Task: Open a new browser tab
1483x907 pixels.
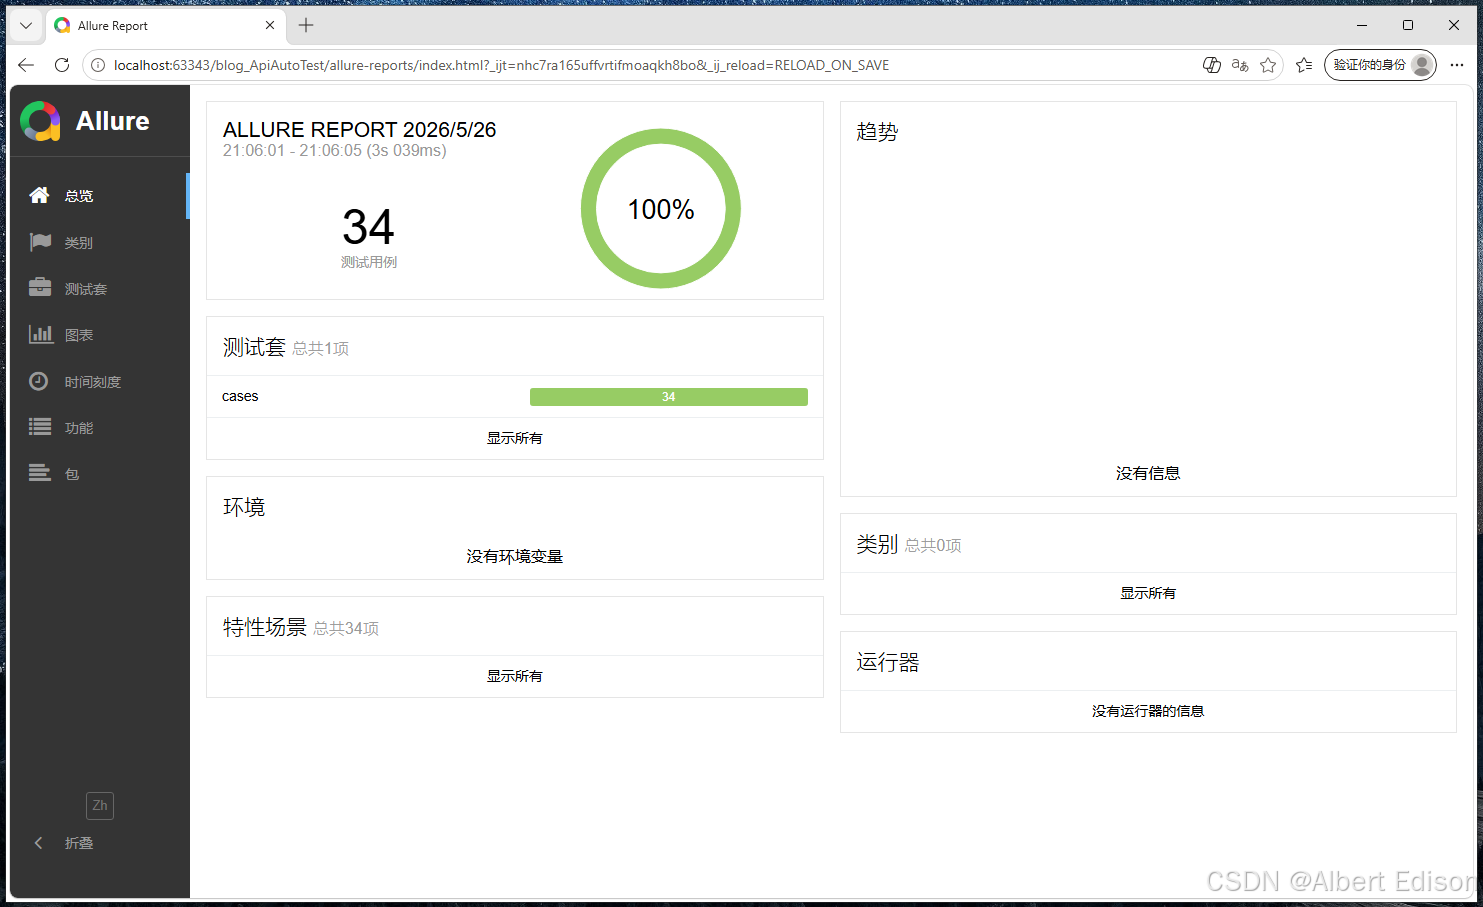Action: (307, 25)
